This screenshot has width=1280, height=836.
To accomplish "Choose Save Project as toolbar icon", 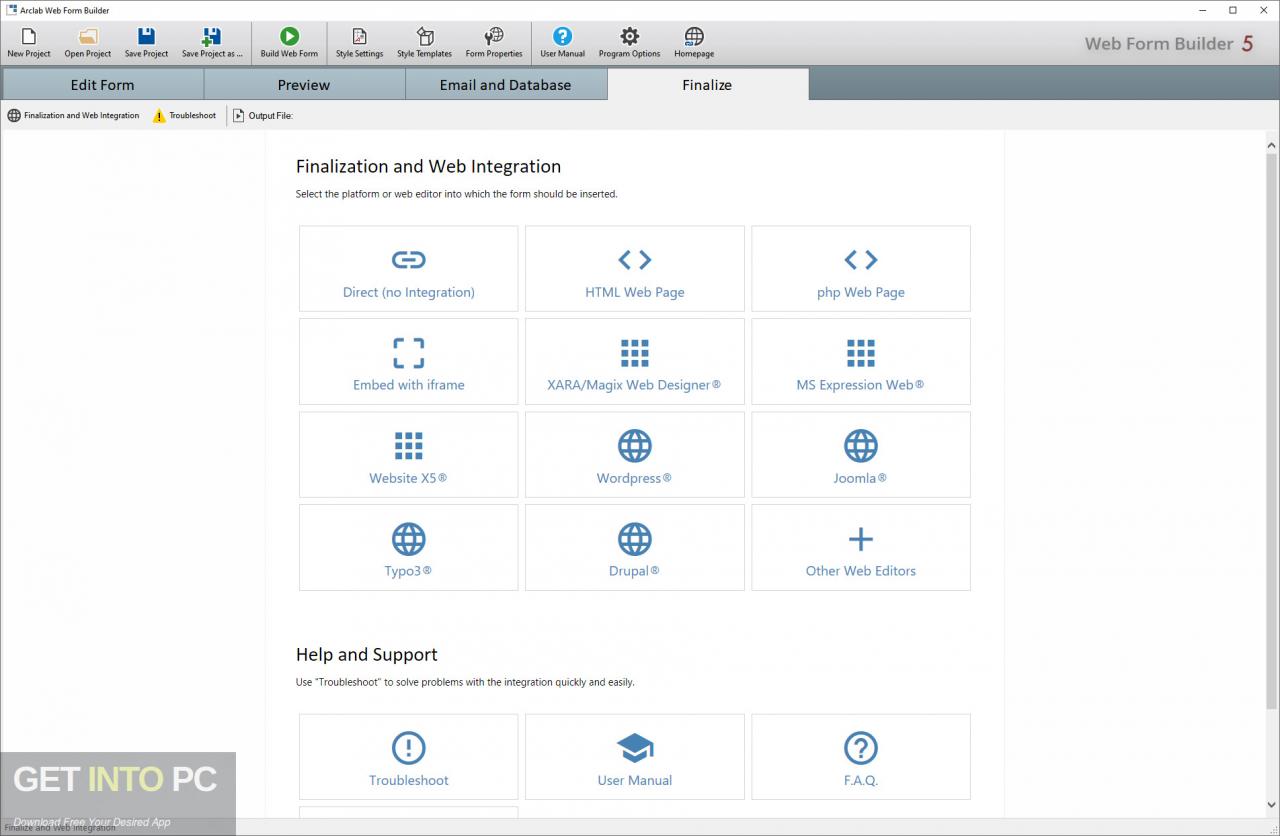I will coord(212,43).
